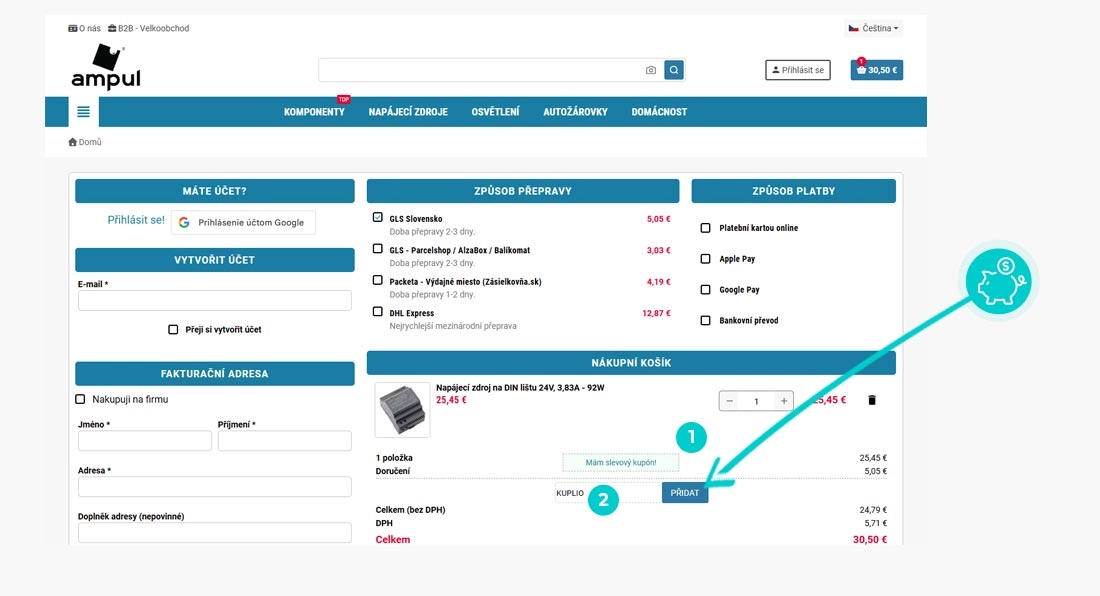Click Mám slevový kupón! button
The height and width of the screenshot is (596, 1100).
[x=621, y=463]
